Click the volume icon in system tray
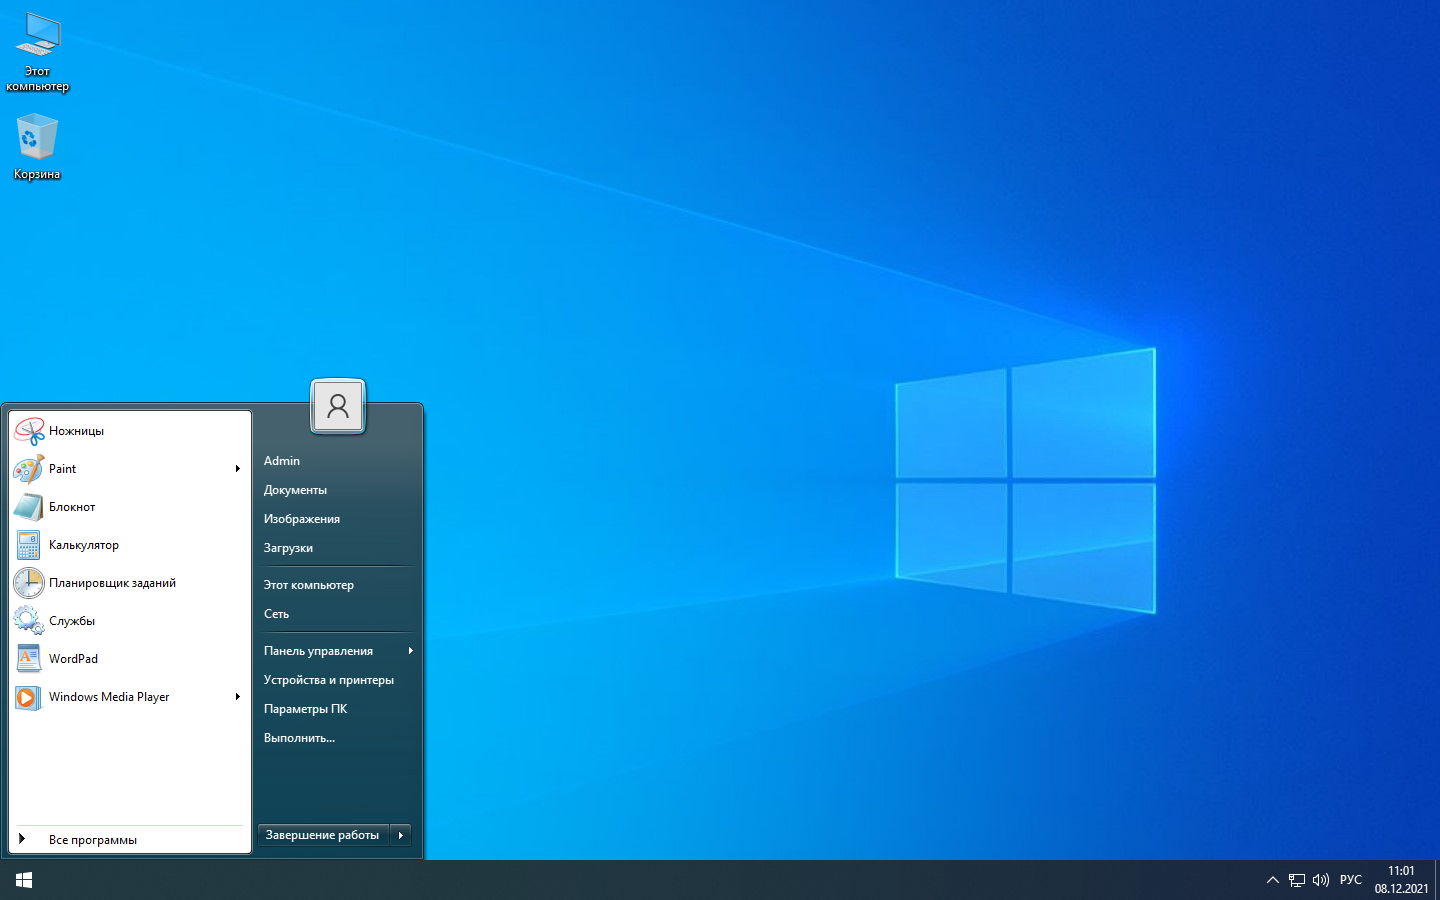Viewport: 1440px width, 900px height. [x=1321, y=880]
